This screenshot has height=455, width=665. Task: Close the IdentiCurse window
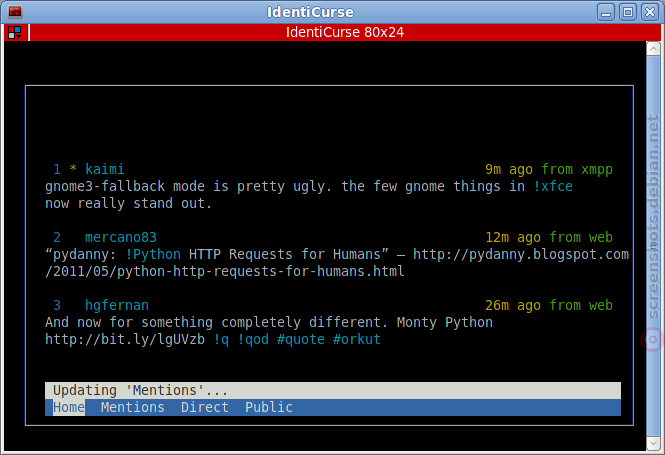click(650, 12)
